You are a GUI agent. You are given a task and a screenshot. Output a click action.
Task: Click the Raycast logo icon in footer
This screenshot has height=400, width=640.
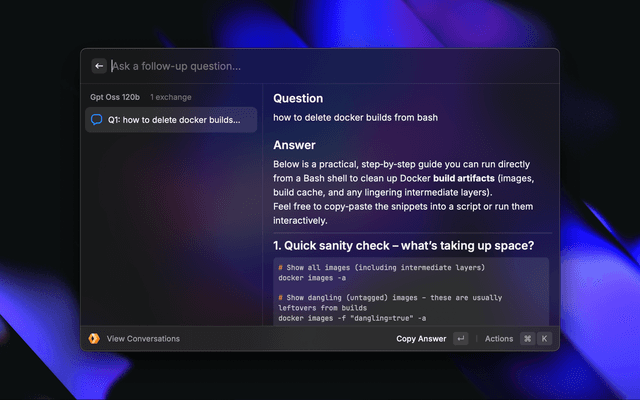(x=94, y=339)
